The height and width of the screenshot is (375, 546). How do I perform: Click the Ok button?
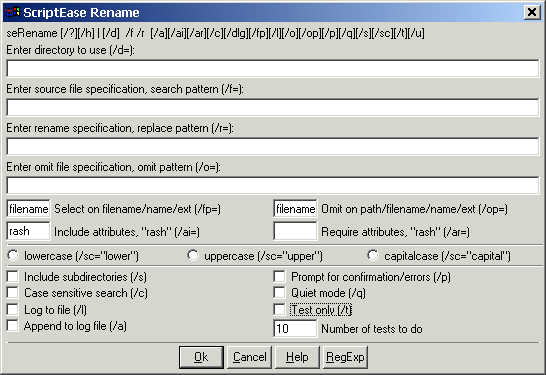201,357
